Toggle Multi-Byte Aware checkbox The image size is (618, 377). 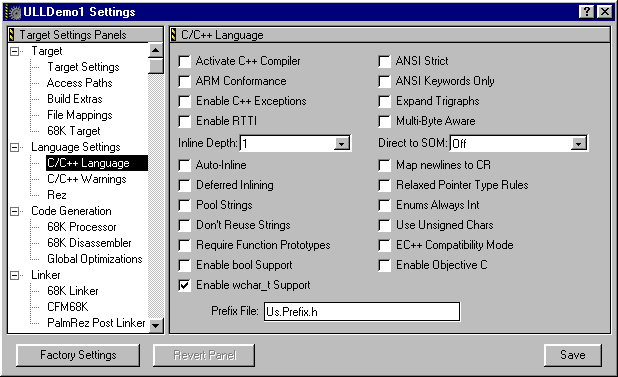(x=384, y=121)
